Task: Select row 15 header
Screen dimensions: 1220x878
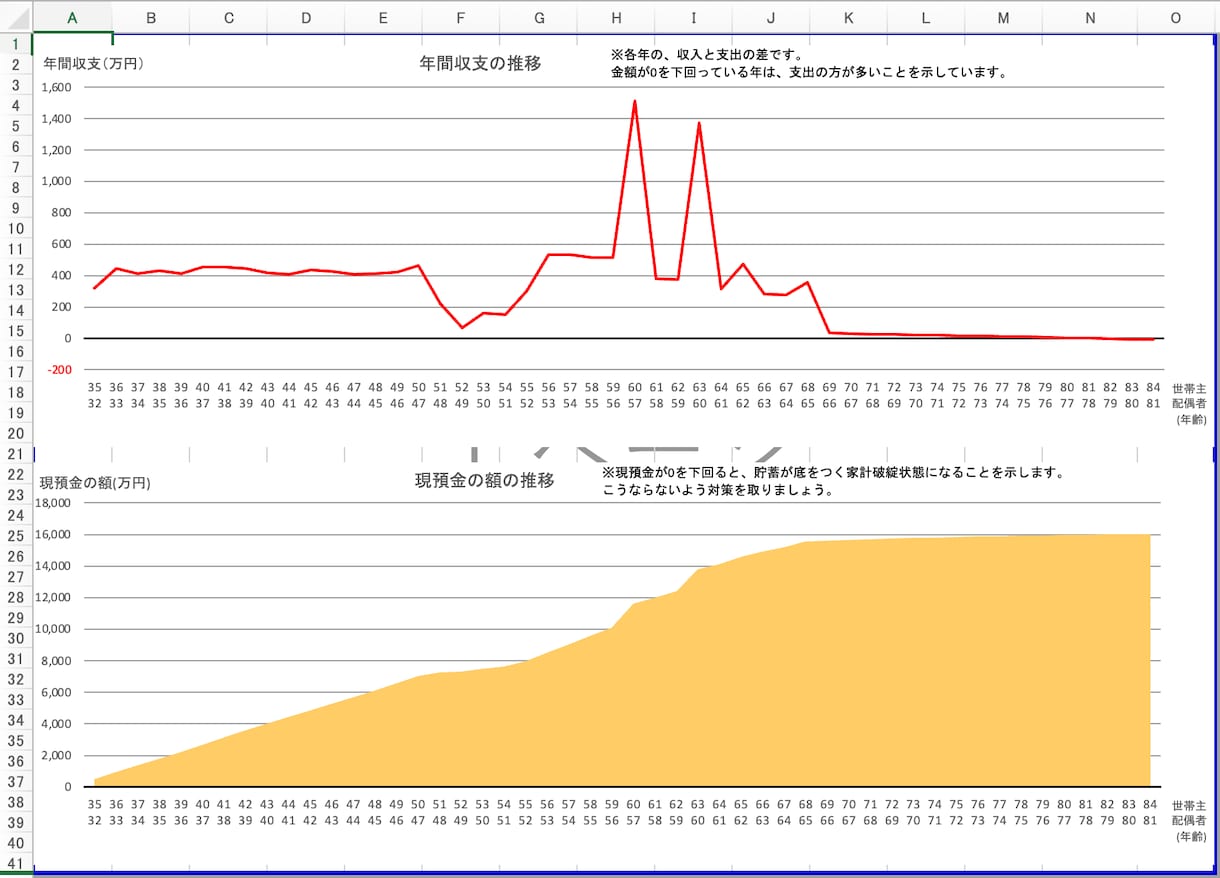Action: [16, 331]
